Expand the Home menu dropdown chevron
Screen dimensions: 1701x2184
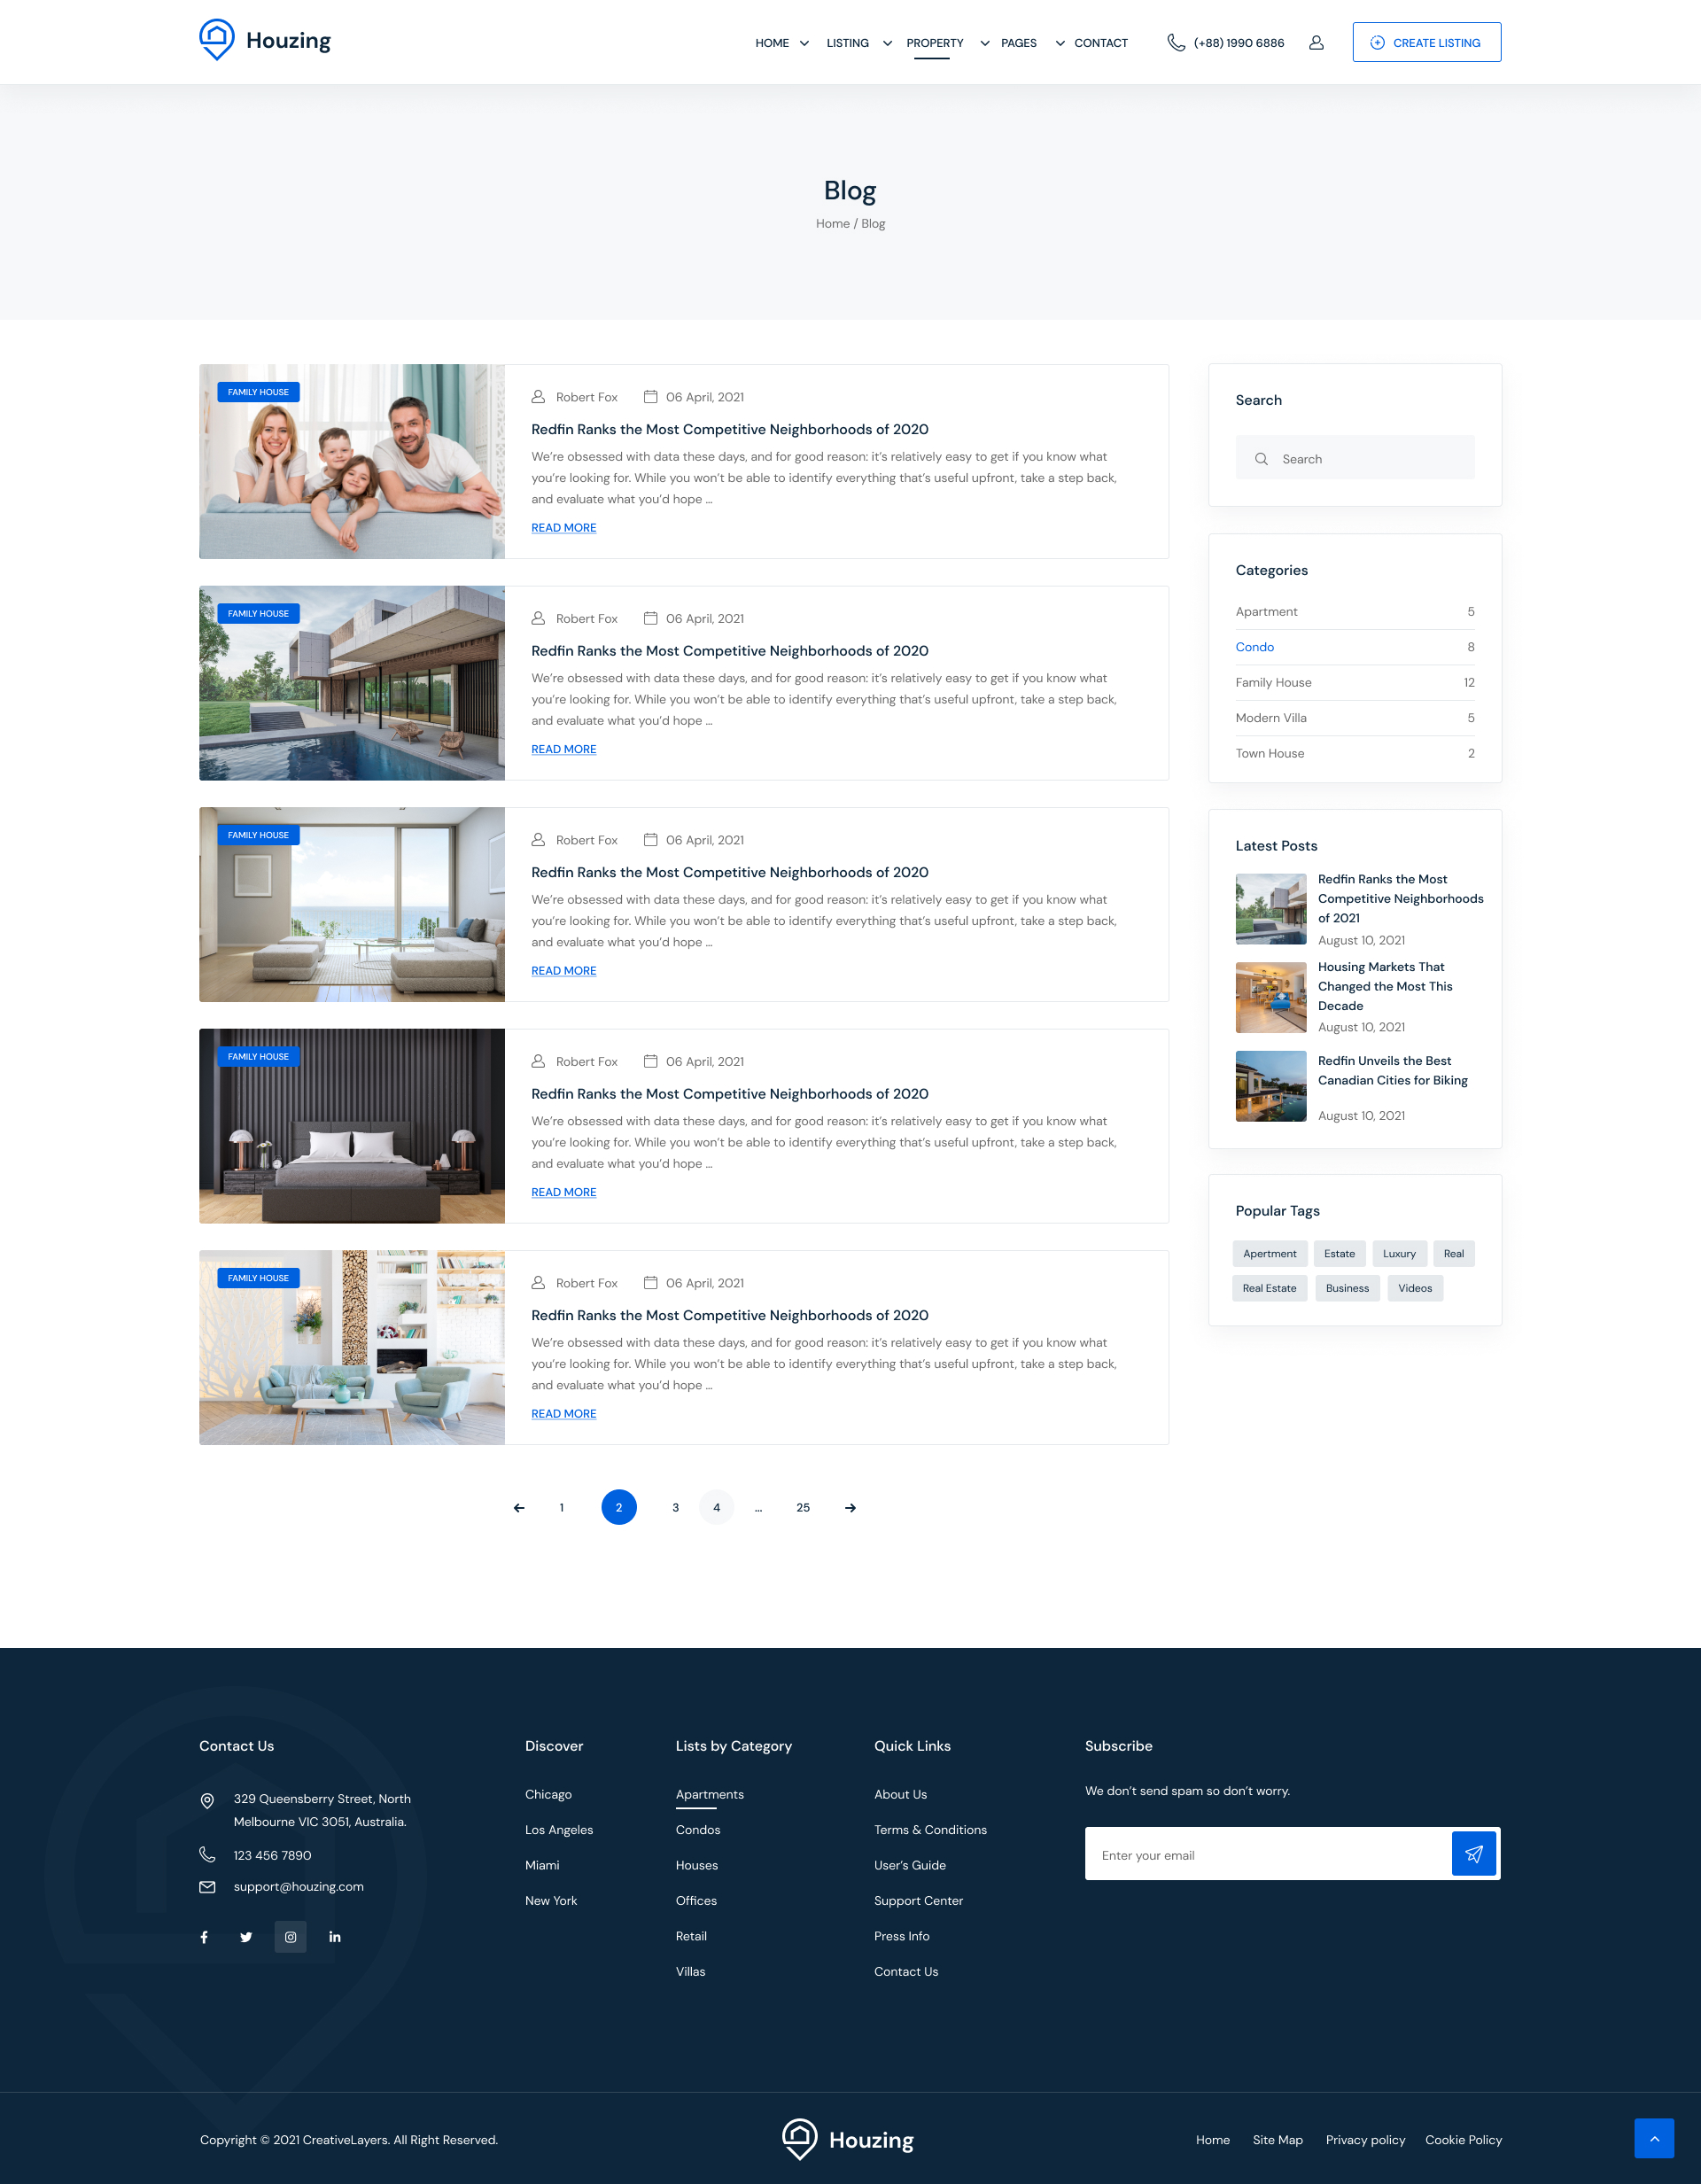804,43
